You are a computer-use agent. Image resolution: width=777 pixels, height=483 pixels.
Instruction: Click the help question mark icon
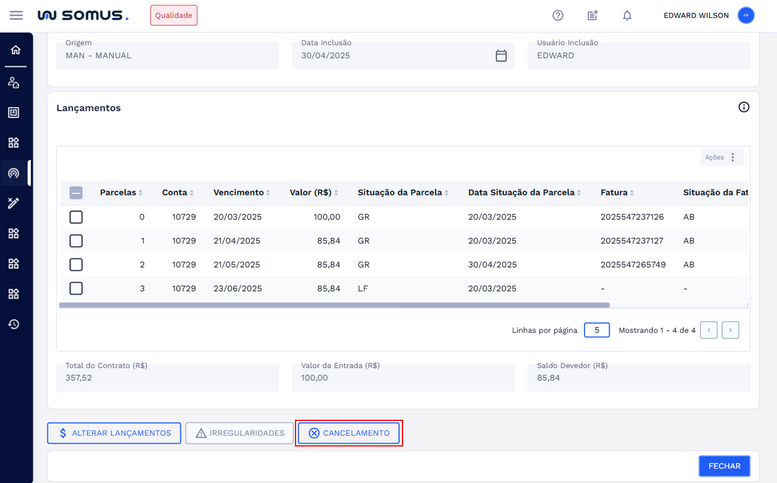[558, 16]
